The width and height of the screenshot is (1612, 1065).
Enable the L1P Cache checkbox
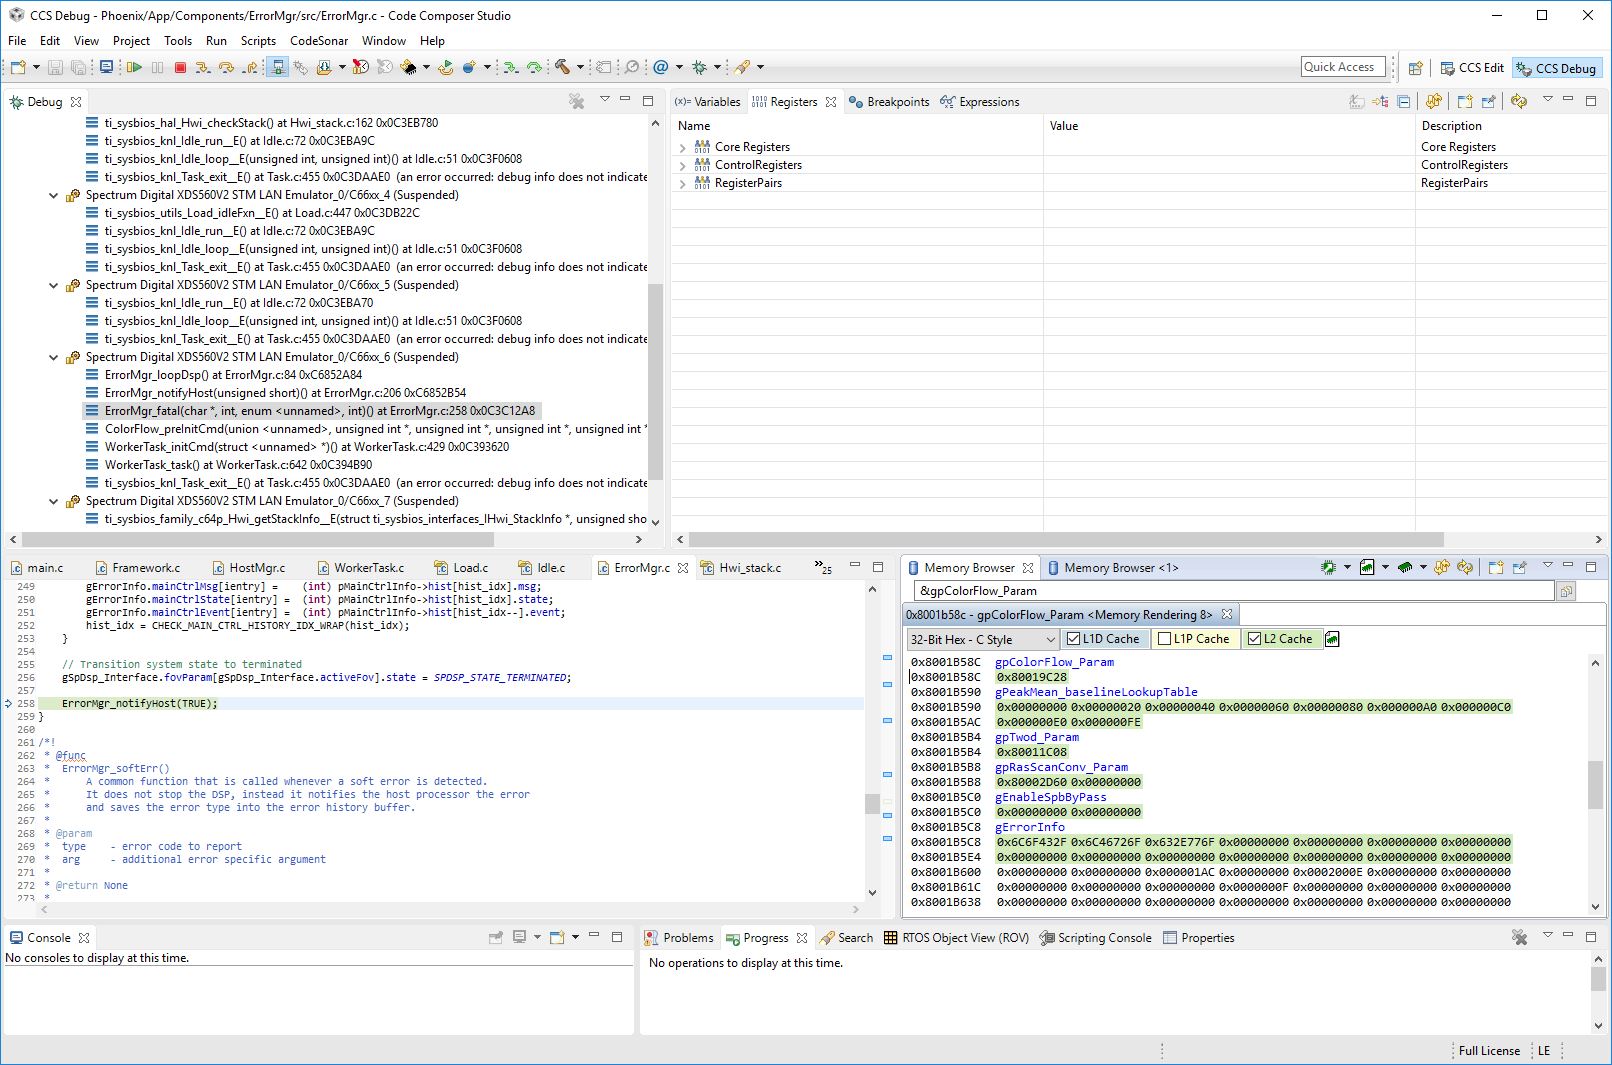coord(1164,639)
